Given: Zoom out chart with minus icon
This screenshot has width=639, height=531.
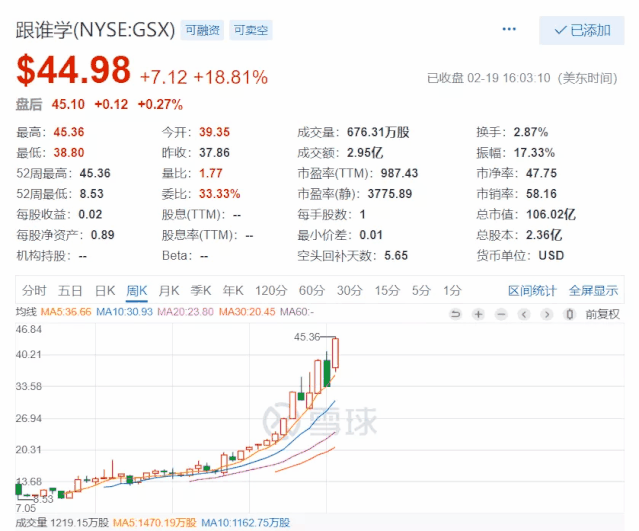Looking at the screenshot, I should click(x=501, y=314).
